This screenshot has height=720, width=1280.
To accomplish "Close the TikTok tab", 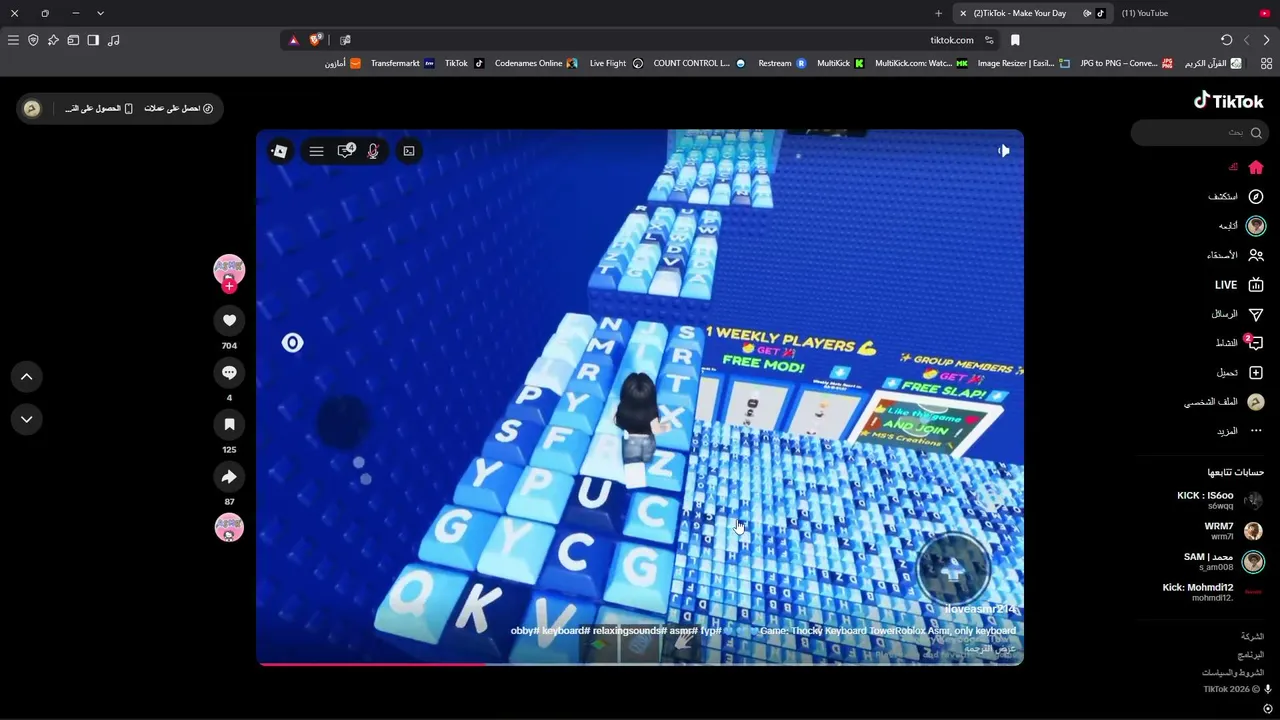I will click(962, 13).
